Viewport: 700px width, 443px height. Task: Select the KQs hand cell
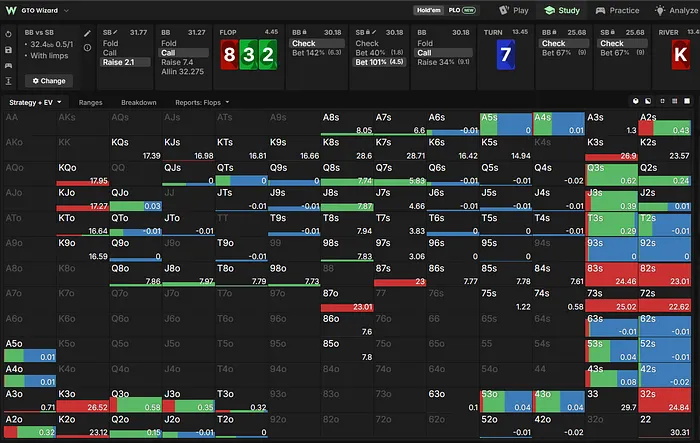tap(136, 149)
